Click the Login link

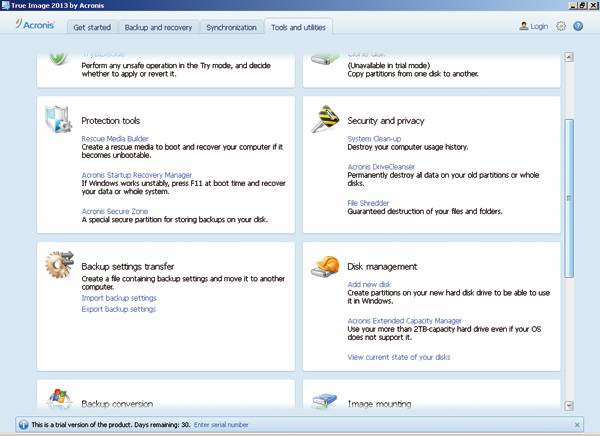tap(539, 26)
